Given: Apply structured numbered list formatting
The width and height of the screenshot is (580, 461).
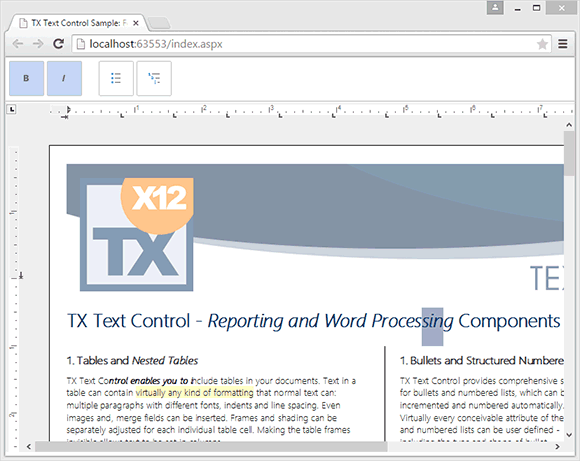Looking at the screenshot, I should pyautogui.click(x=154, y=78).
